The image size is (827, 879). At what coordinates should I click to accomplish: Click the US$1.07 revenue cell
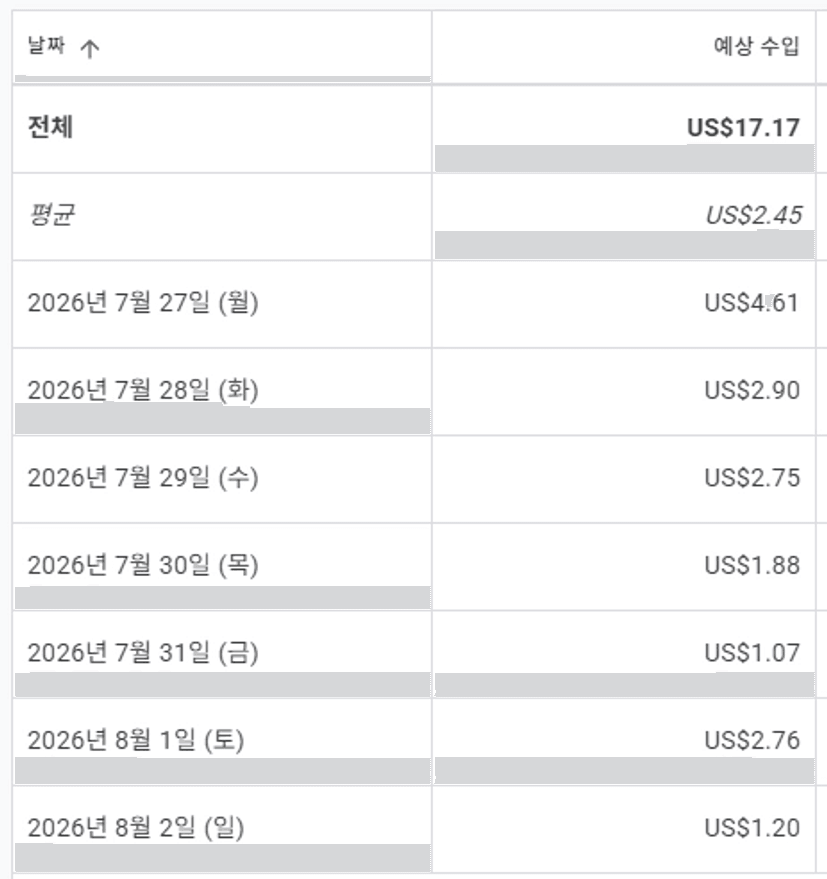tap(752, 653)
